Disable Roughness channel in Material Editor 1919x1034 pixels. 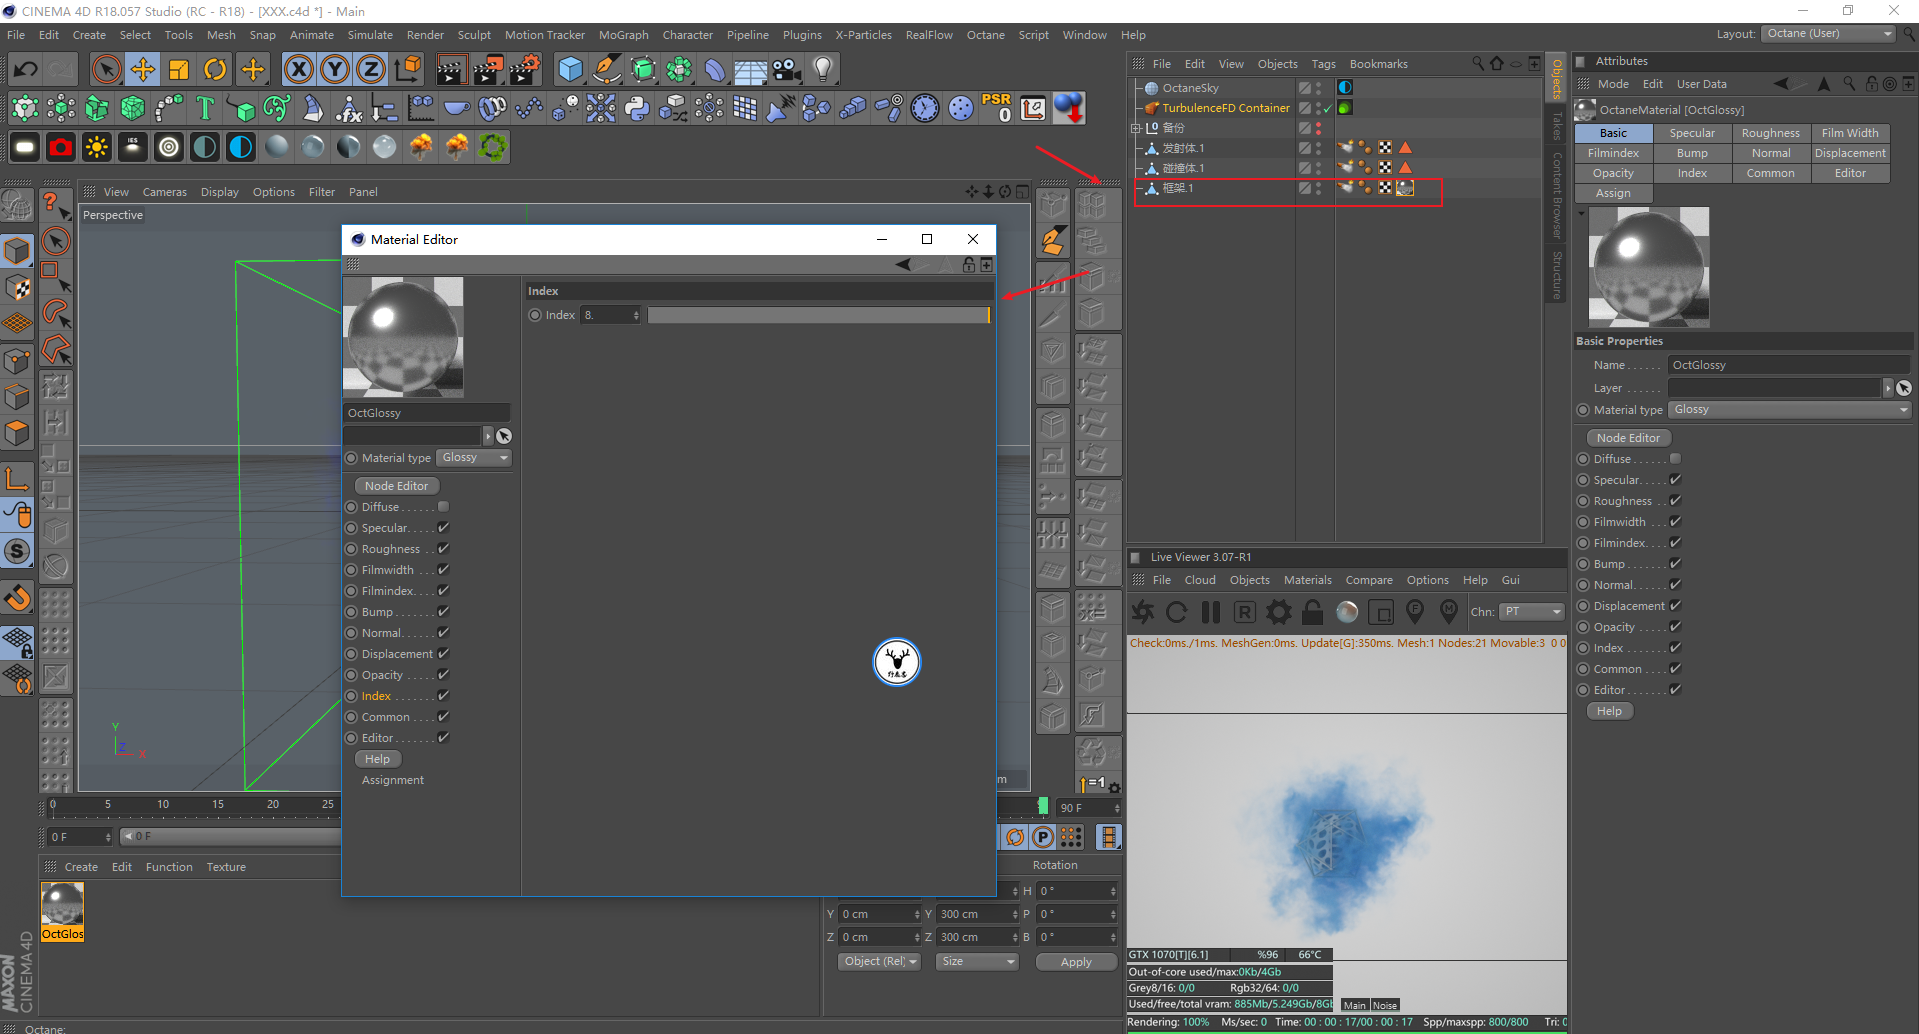443,549
